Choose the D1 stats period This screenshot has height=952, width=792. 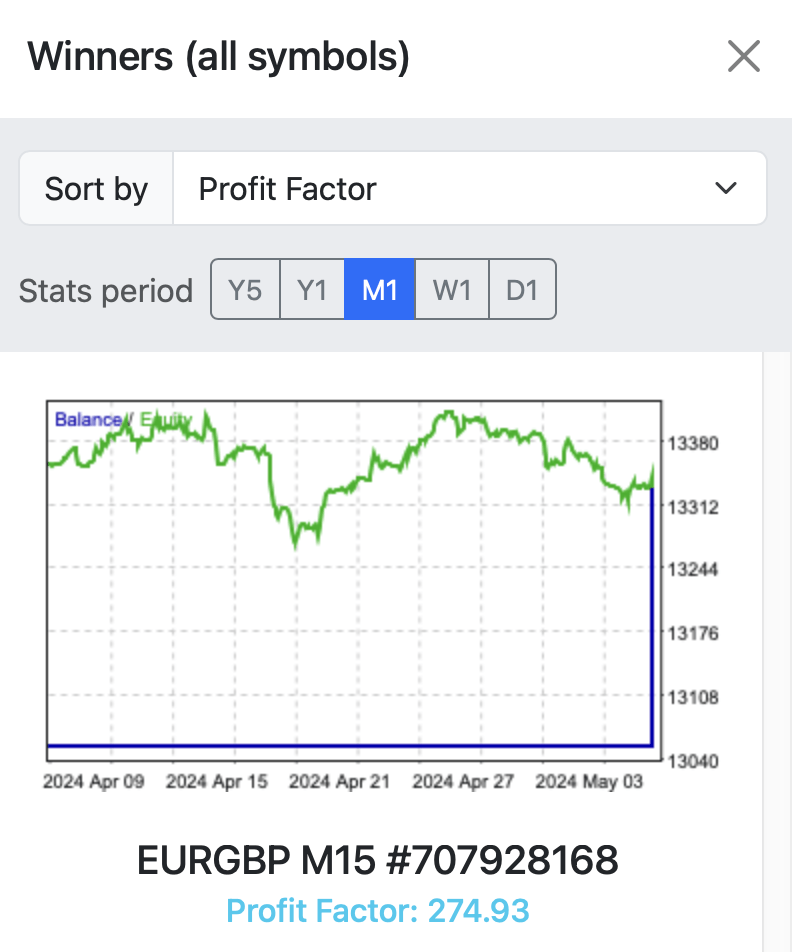(522, 290)
